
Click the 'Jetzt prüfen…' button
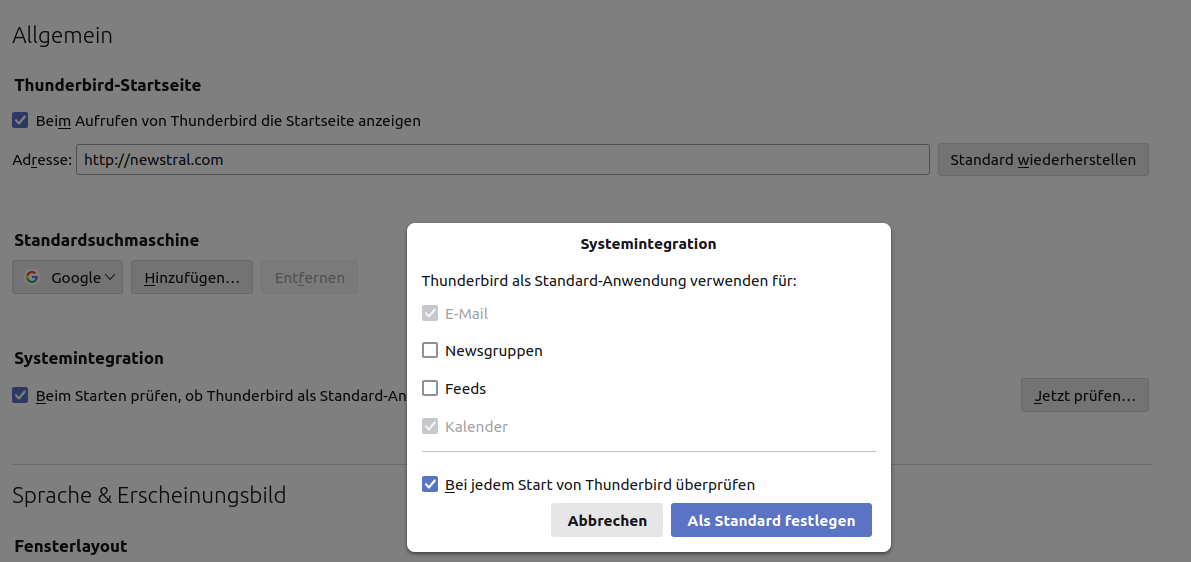1085,395
